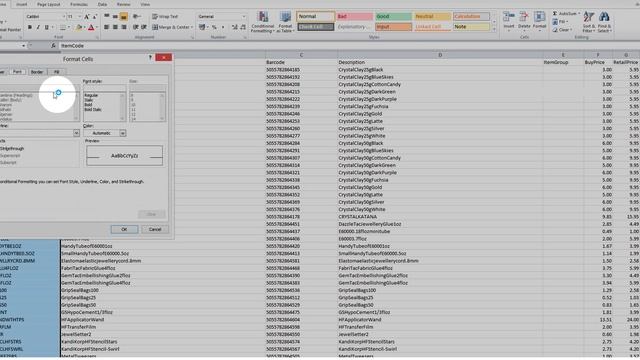Open the Merge & Center dropdown
Screen dimensions: 640x360
(192, 27)
